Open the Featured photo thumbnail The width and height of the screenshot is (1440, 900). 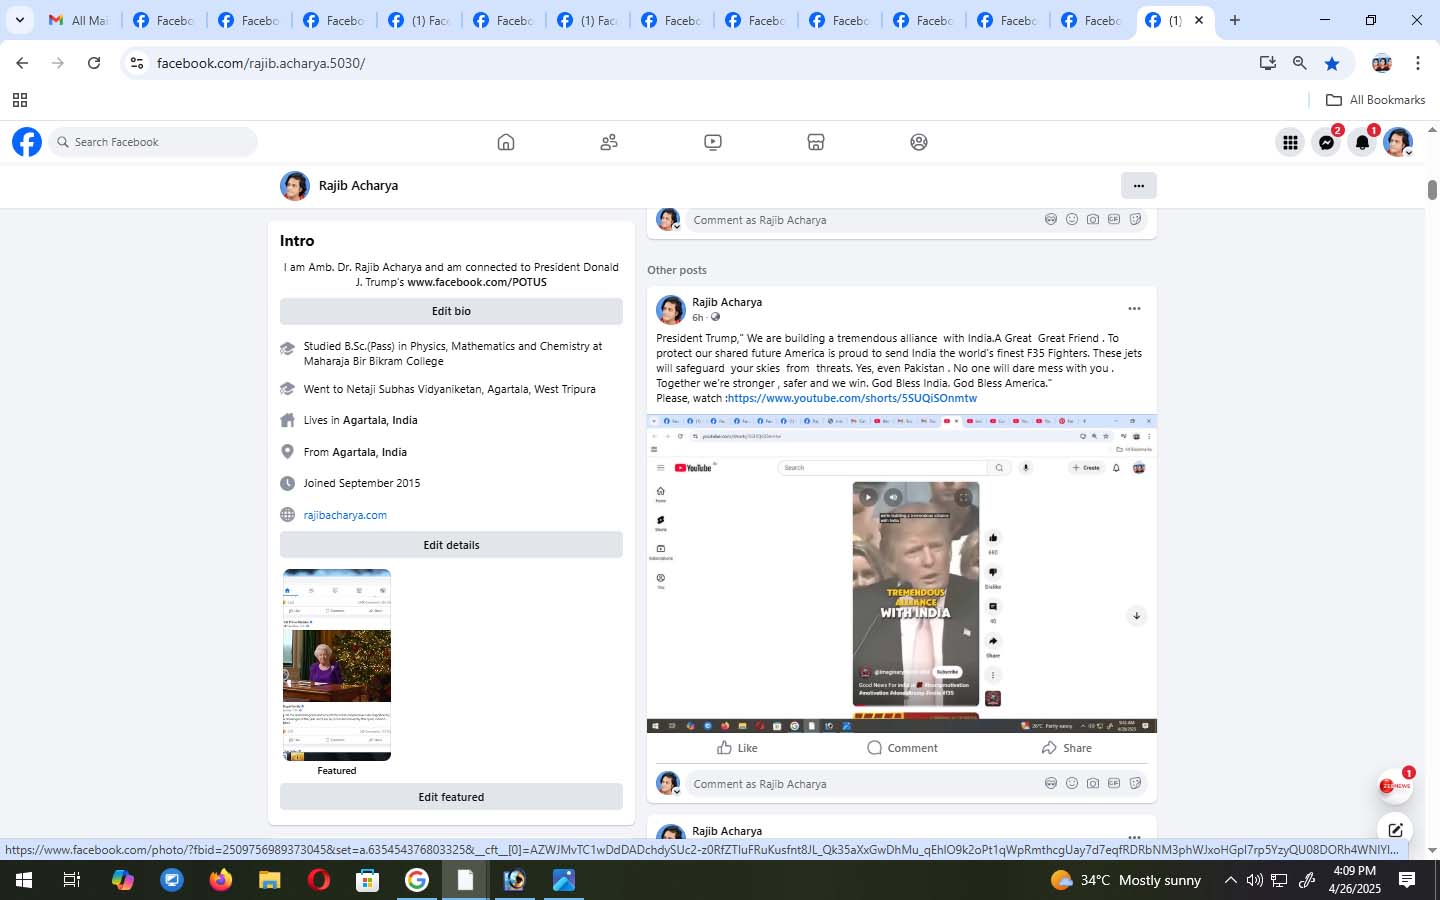point(337,665)
